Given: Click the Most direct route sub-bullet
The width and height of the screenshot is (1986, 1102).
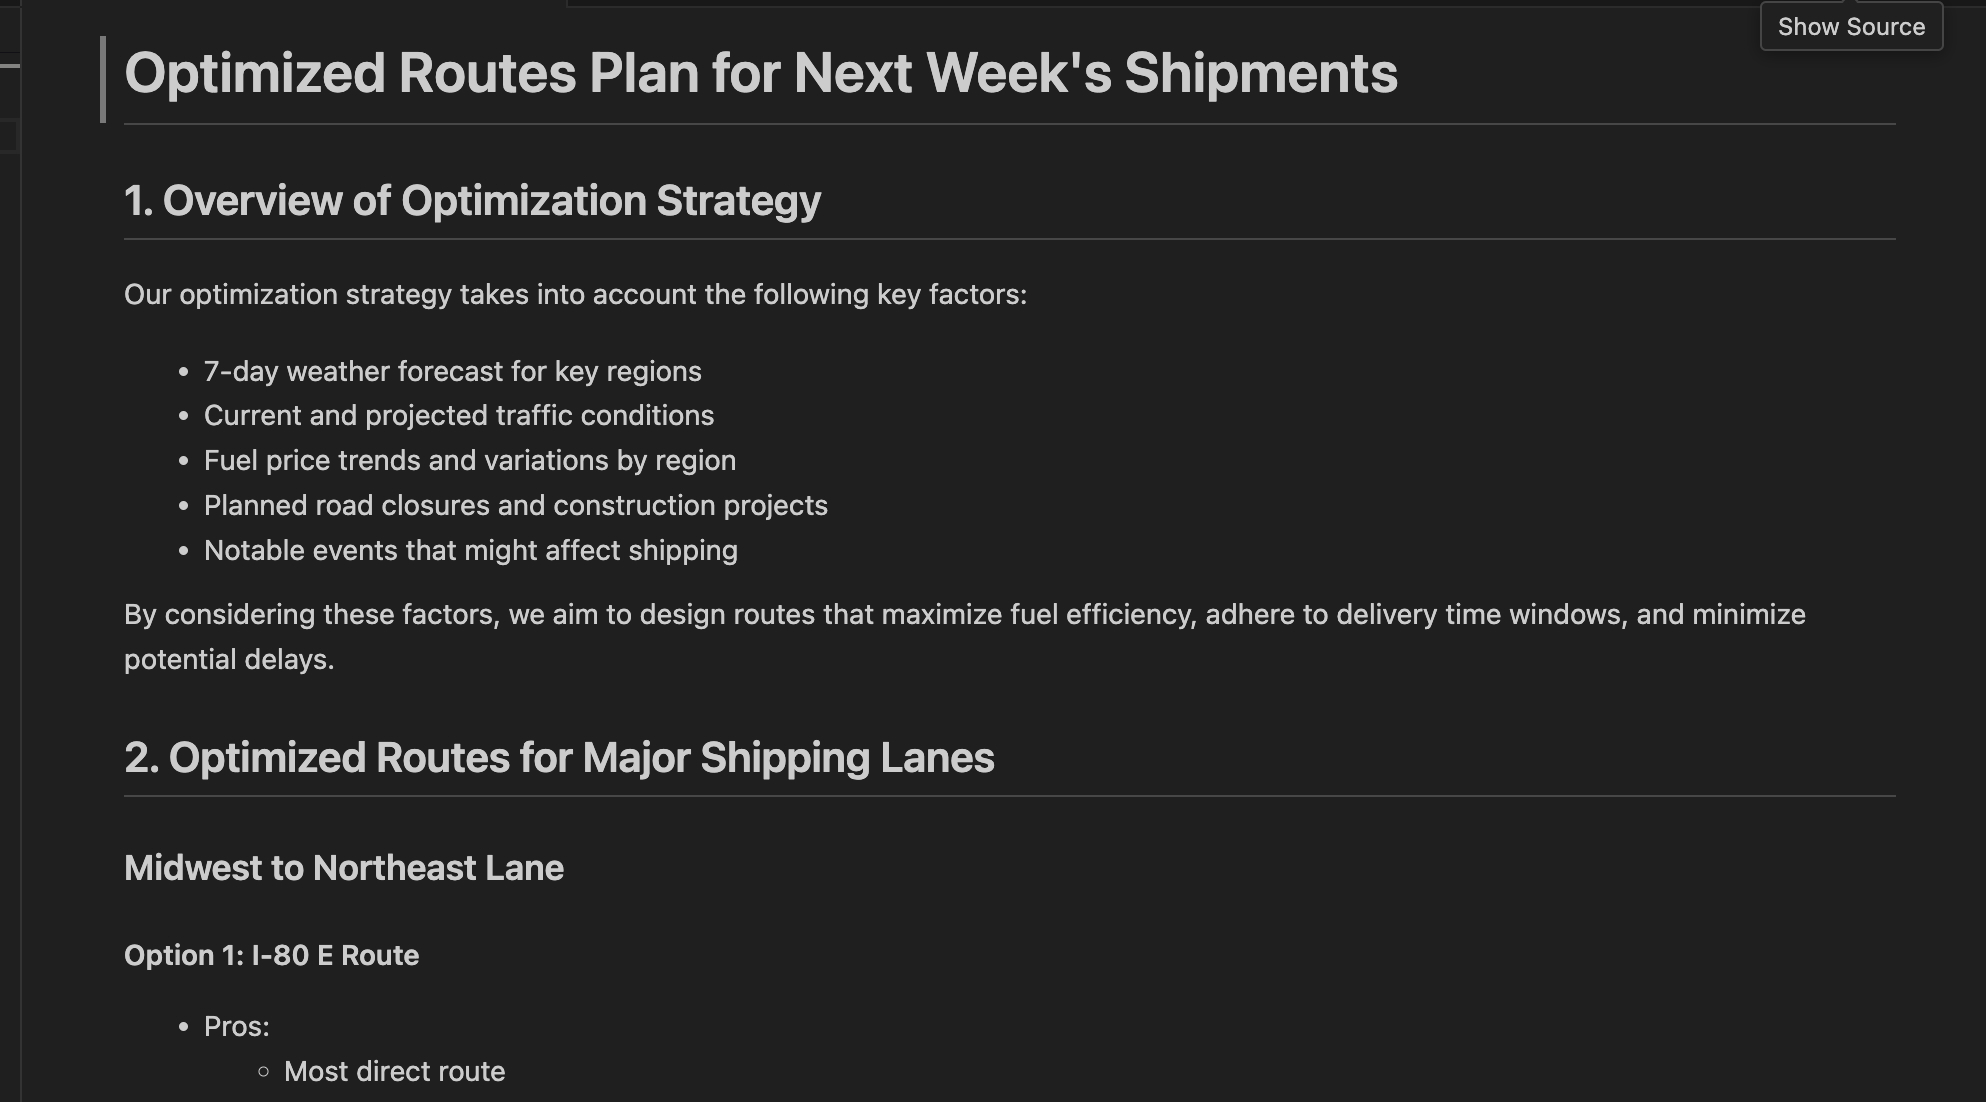Looking at the screenshot, I should [x=394, y=1072].
